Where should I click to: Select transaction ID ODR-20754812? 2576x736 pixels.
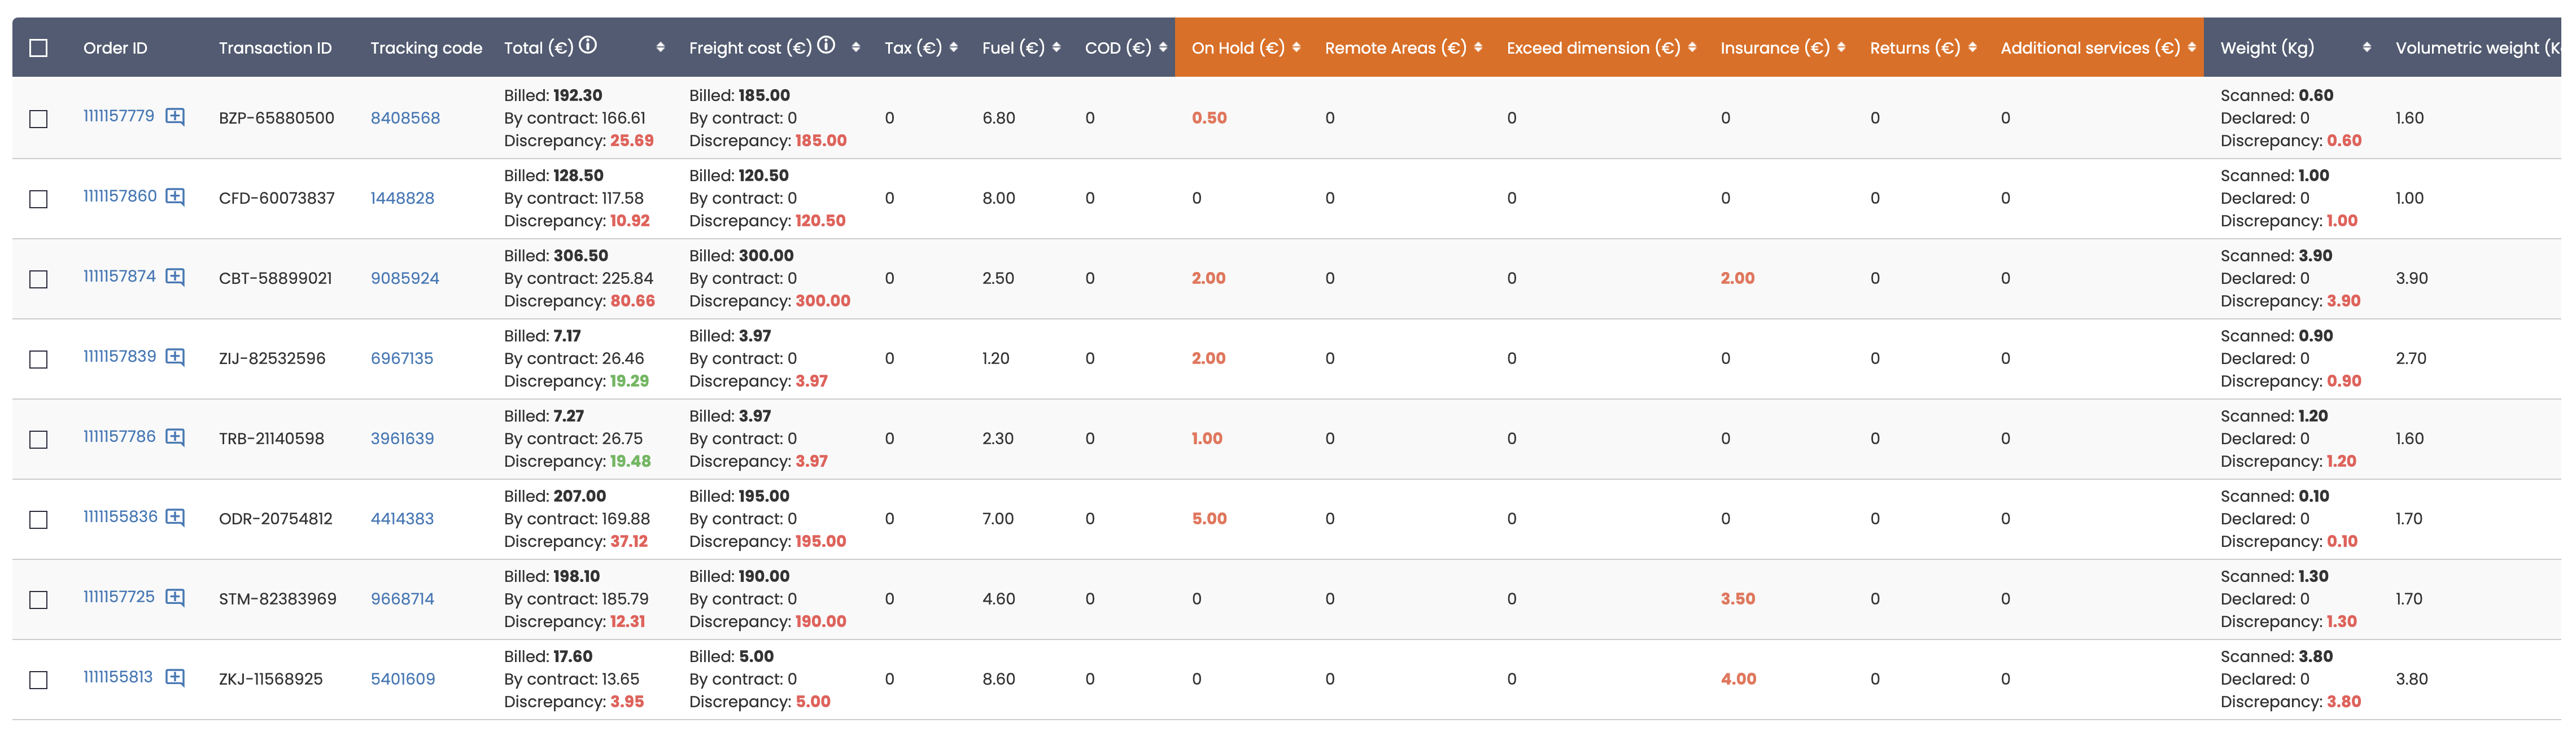coord(275,518)
